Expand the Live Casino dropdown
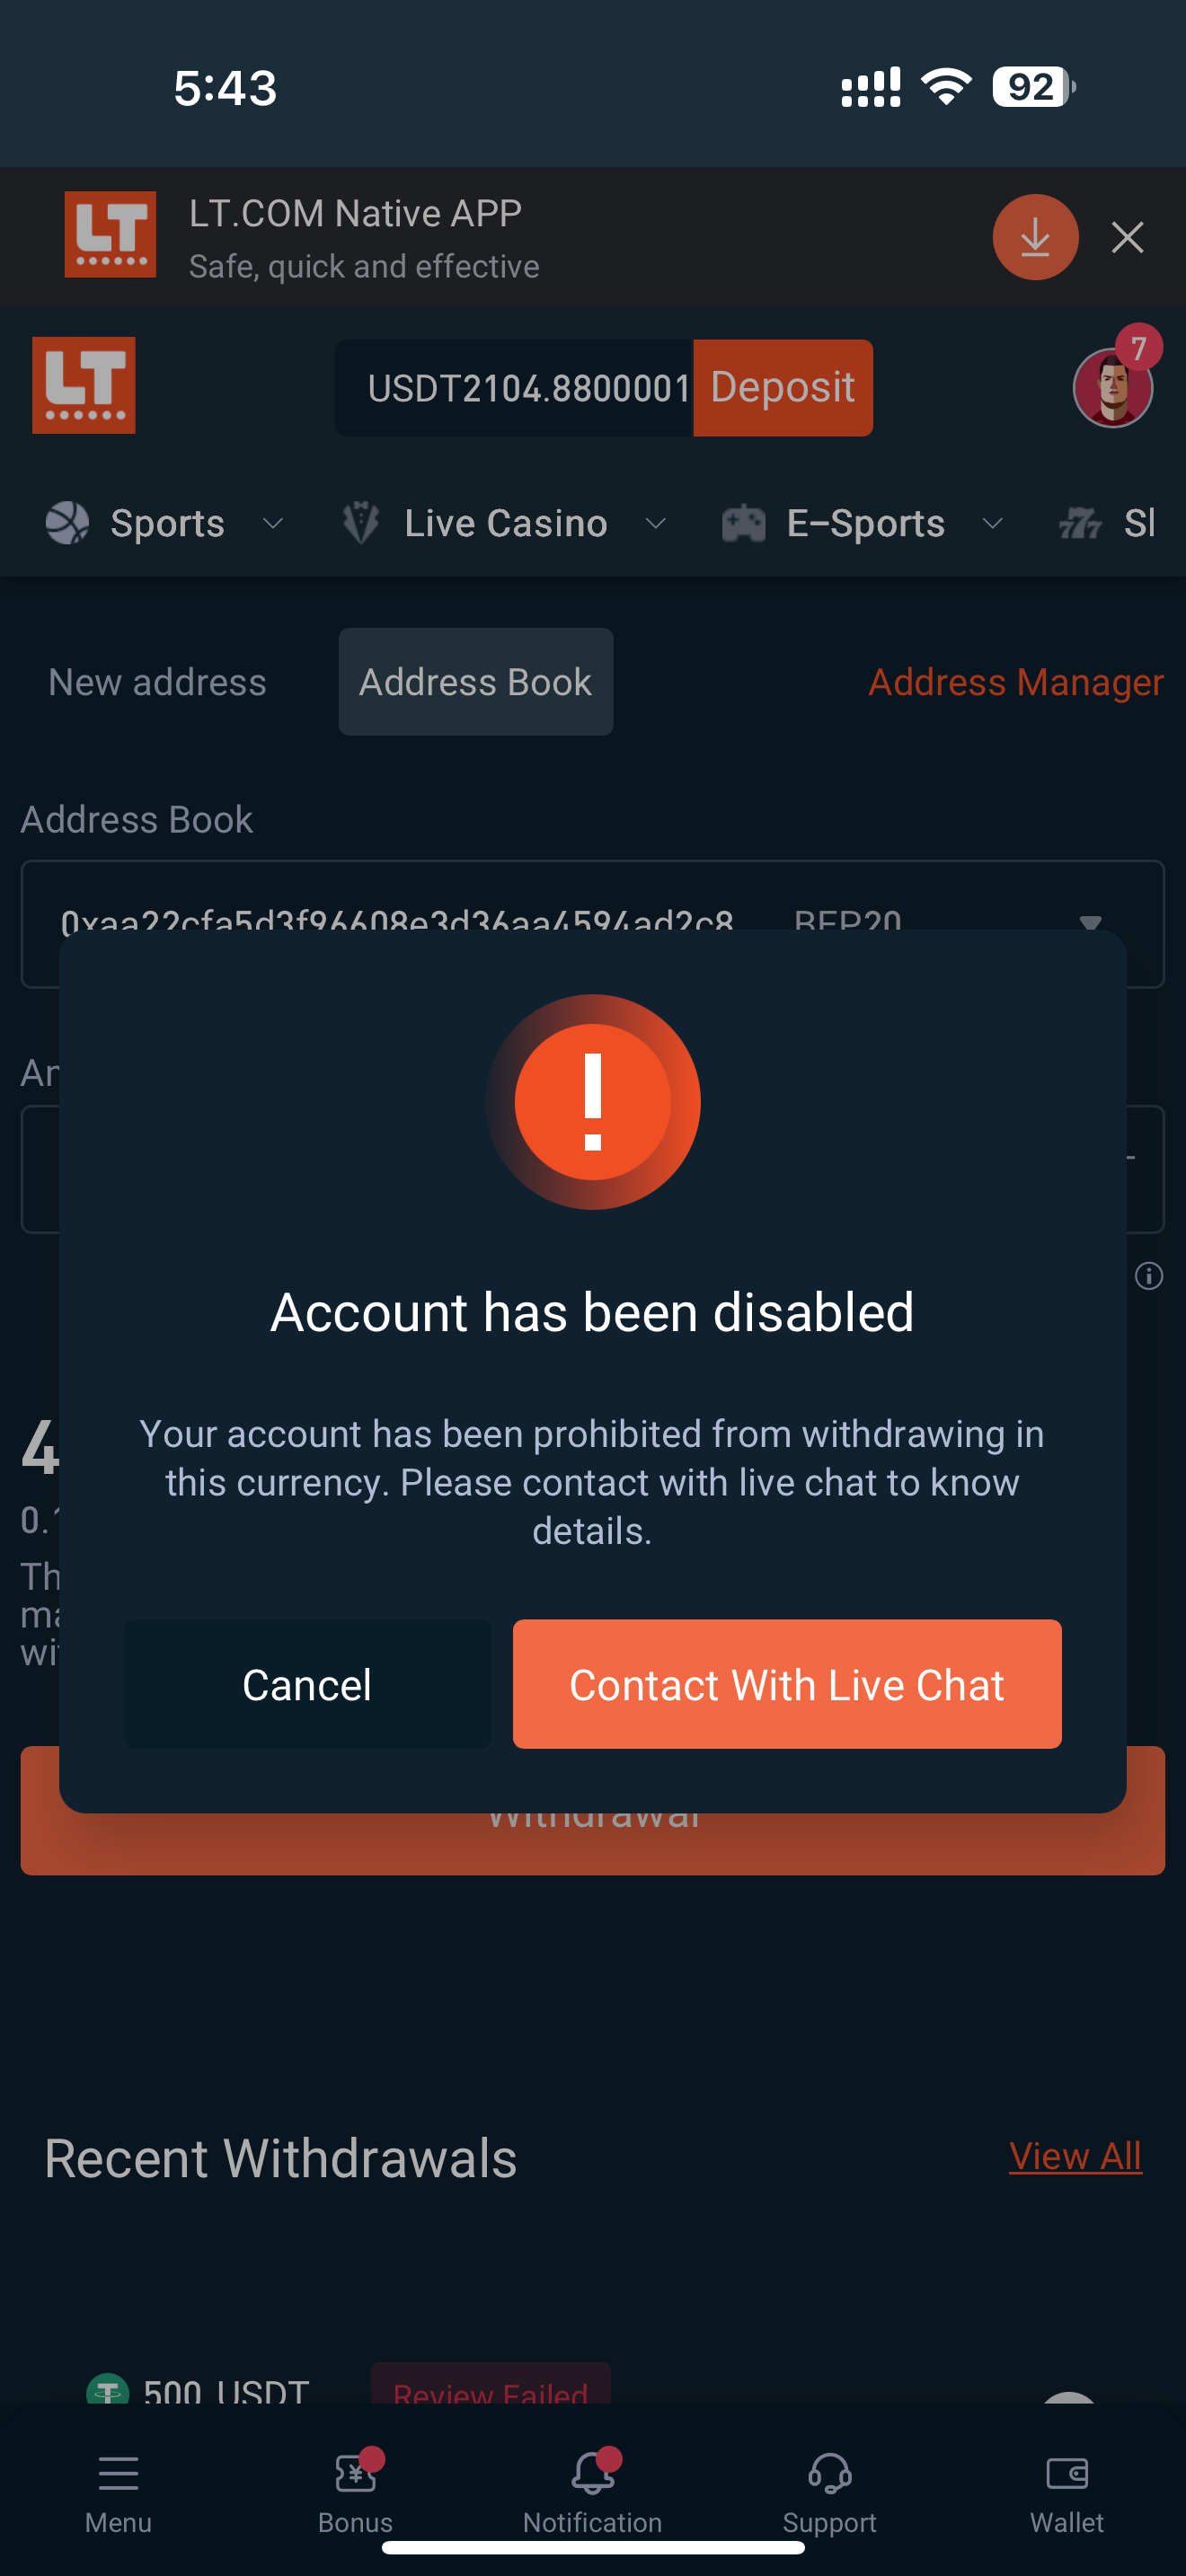The width and height of the screenshot is (1186, 2576). [x=655, y=523]
